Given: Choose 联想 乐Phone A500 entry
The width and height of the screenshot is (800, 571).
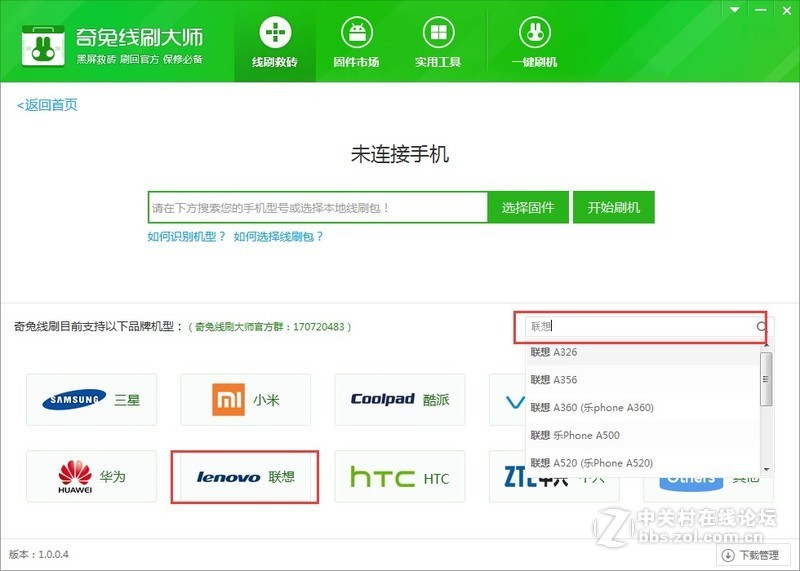Looking at the screenshot, I should (642, 435).
